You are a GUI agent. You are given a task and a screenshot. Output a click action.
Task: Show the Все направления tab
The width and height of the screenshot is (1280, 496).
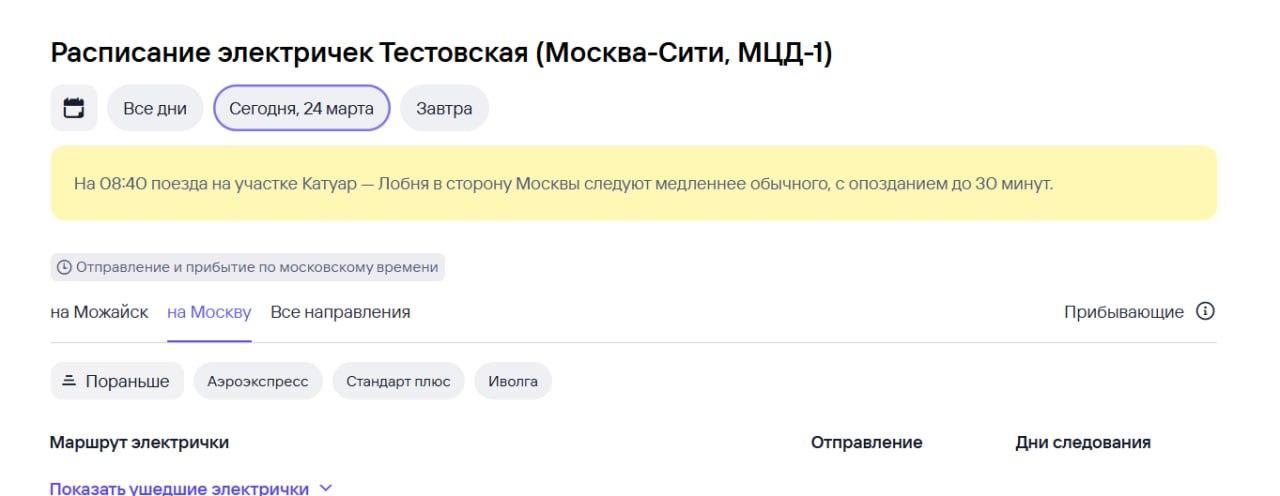click(x=340, y=312)
